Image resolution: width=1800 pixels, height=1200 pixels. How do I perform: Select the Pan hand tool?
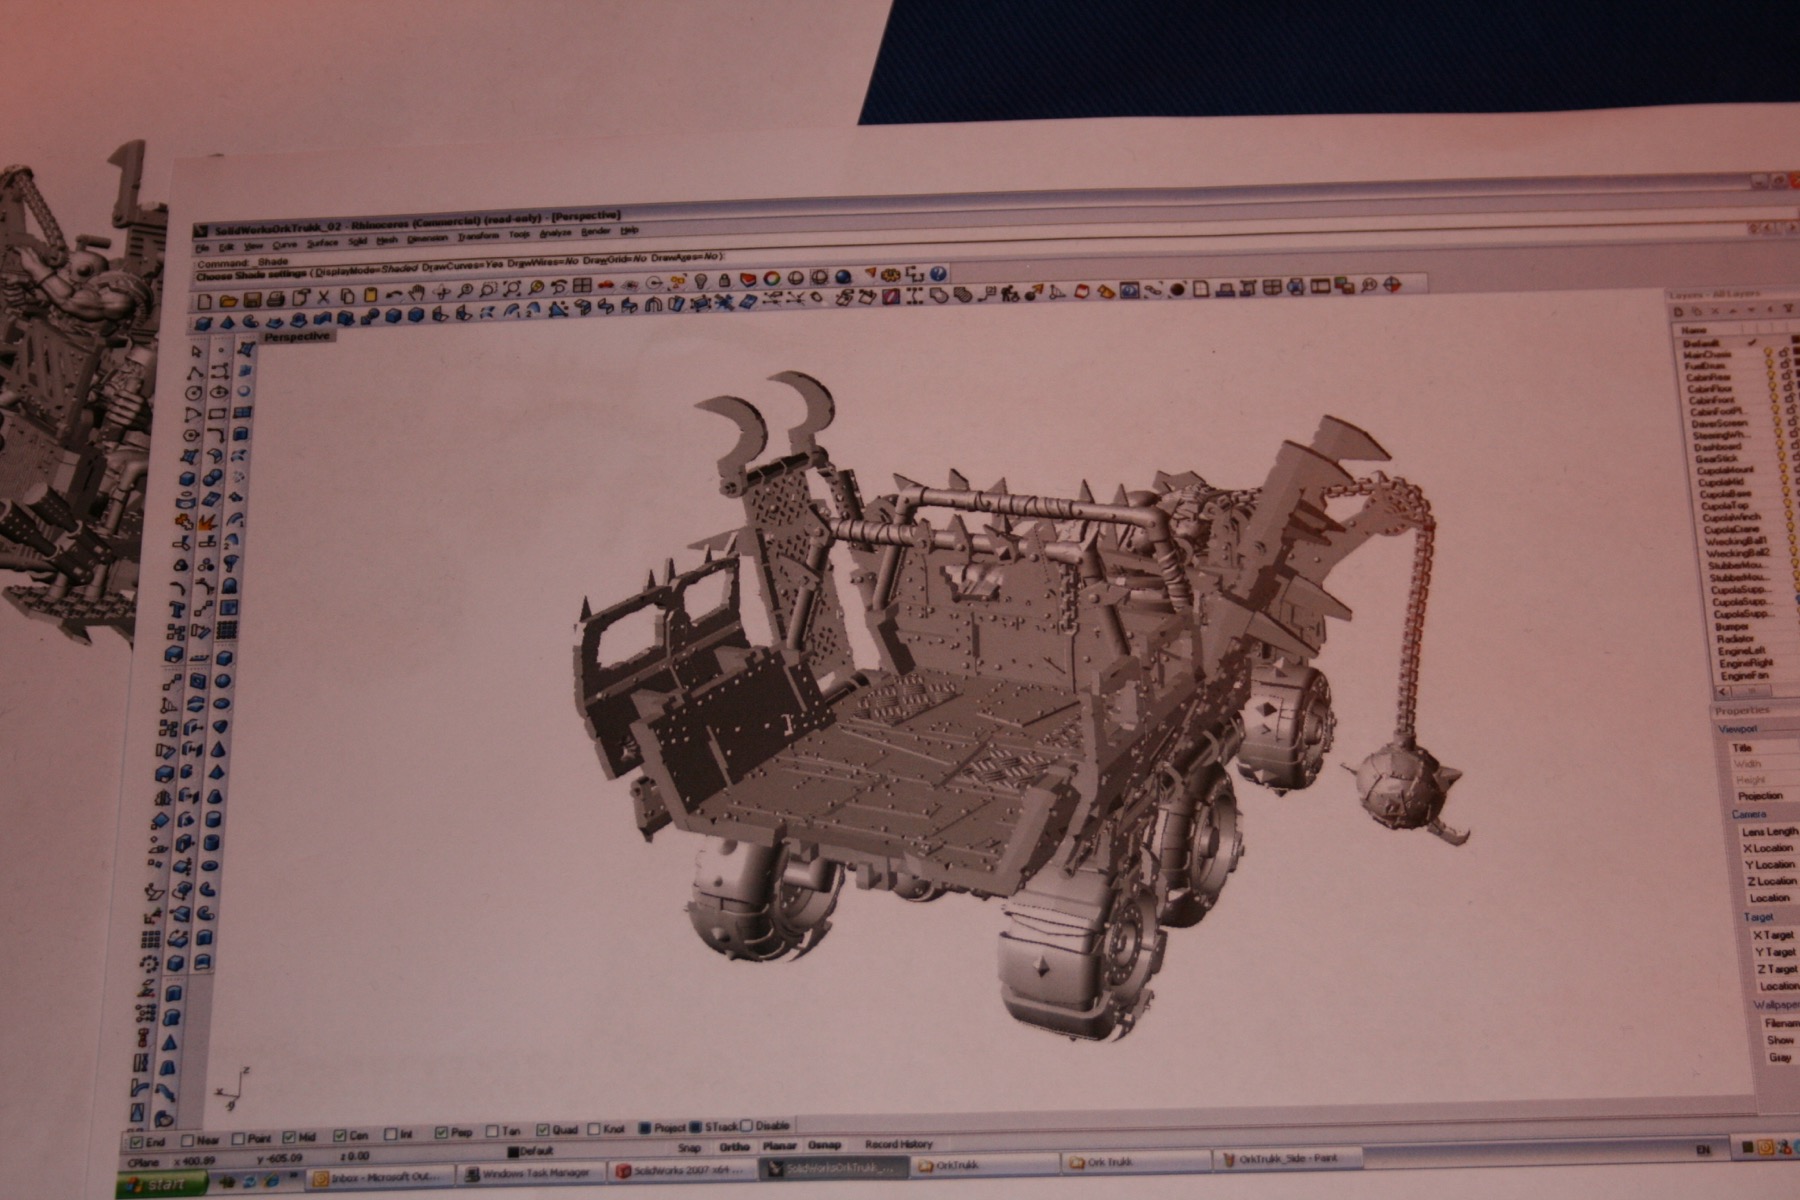(x=416, y=294)
